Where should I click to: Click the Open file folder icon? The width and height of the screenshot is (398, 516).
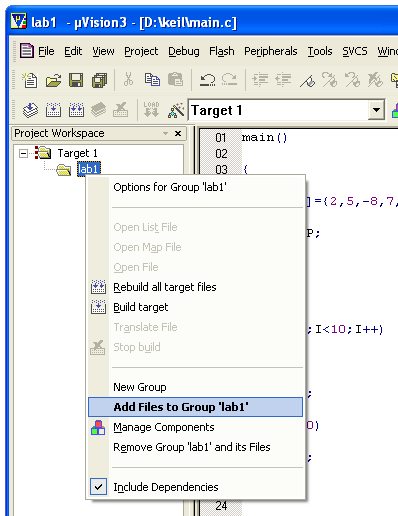coord(53,80)
